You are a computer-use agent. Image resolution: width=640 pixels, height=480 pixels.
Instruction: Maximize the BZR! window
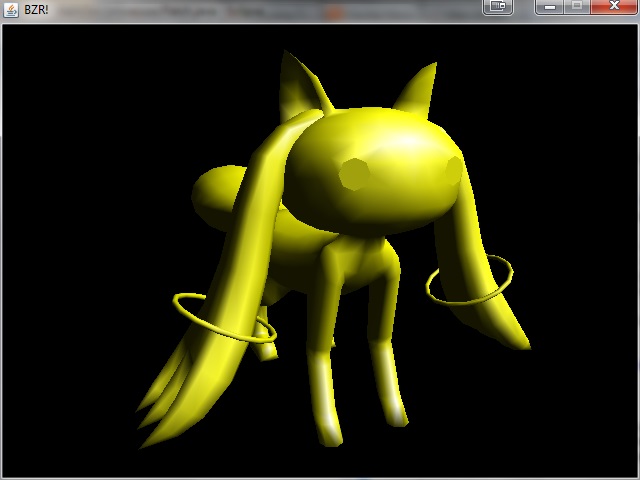point(577,7)
